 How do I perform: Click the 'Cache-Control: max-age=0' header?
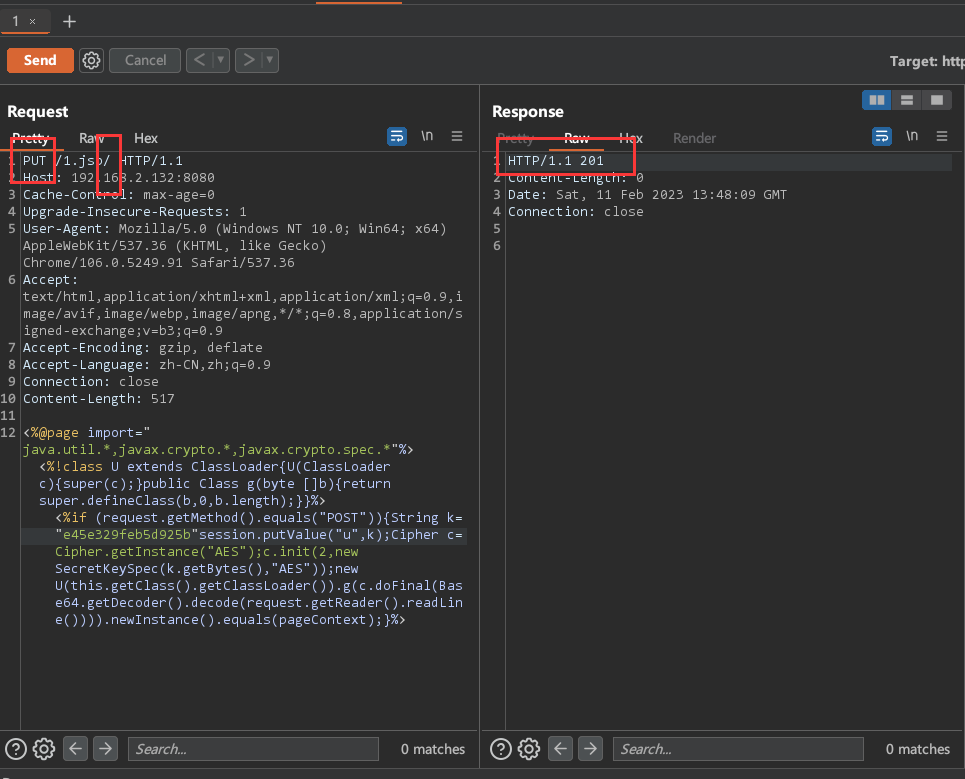pos(119,194)
